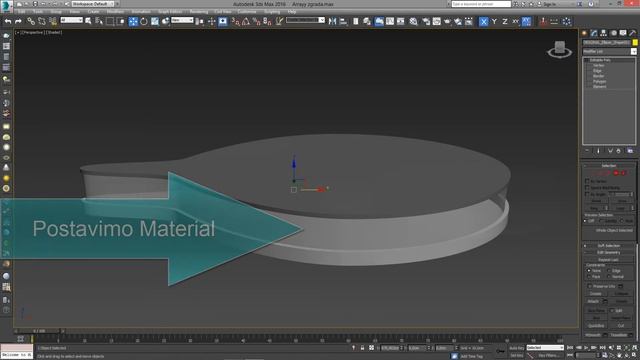This screenshot has width=640, height=360.
Task: Switch to the Create command panel
Action: pos(584,33)
